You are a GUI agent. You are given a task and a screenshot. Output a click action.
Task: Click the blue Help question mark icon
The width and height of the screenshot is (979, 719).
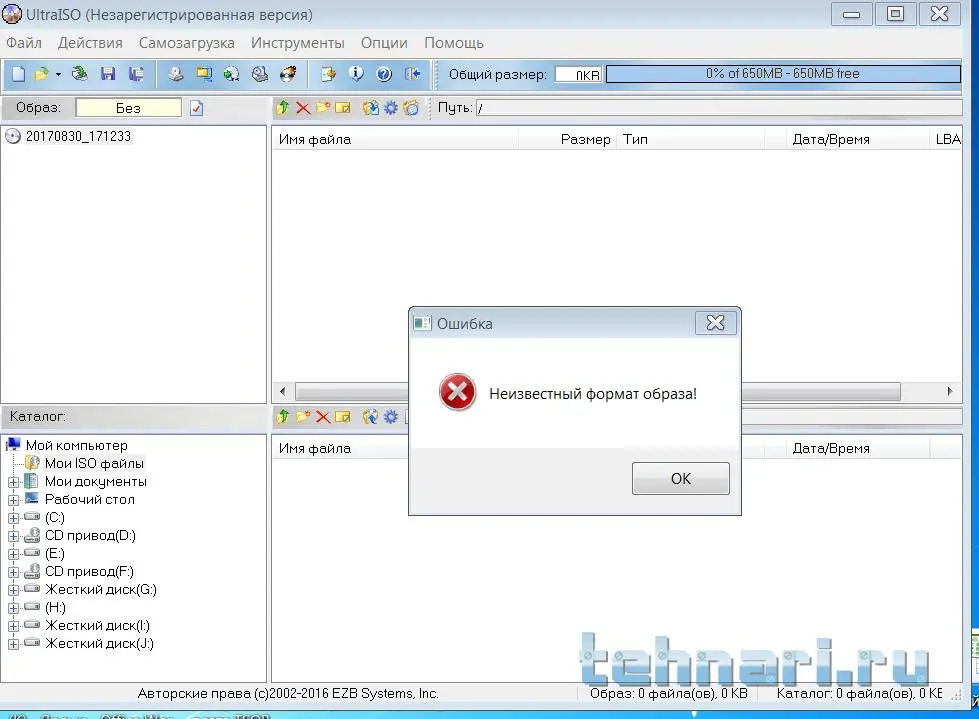point(384,74)
